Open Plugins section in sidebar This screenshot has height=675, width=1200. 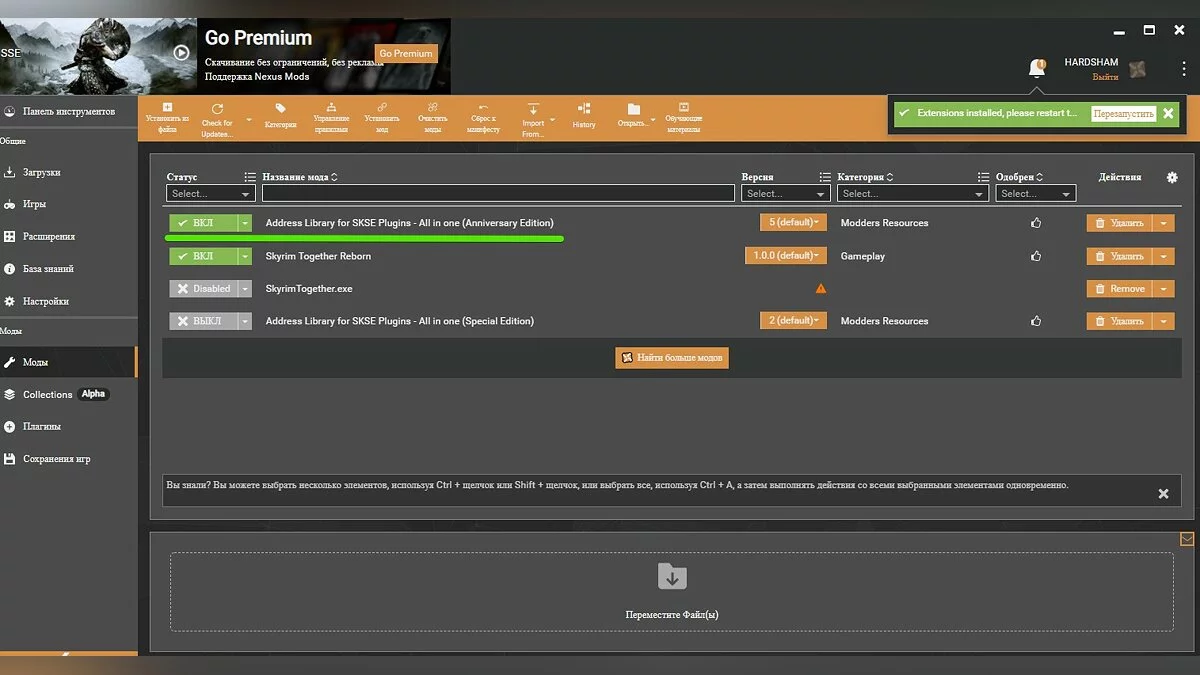tap(42, 426)
